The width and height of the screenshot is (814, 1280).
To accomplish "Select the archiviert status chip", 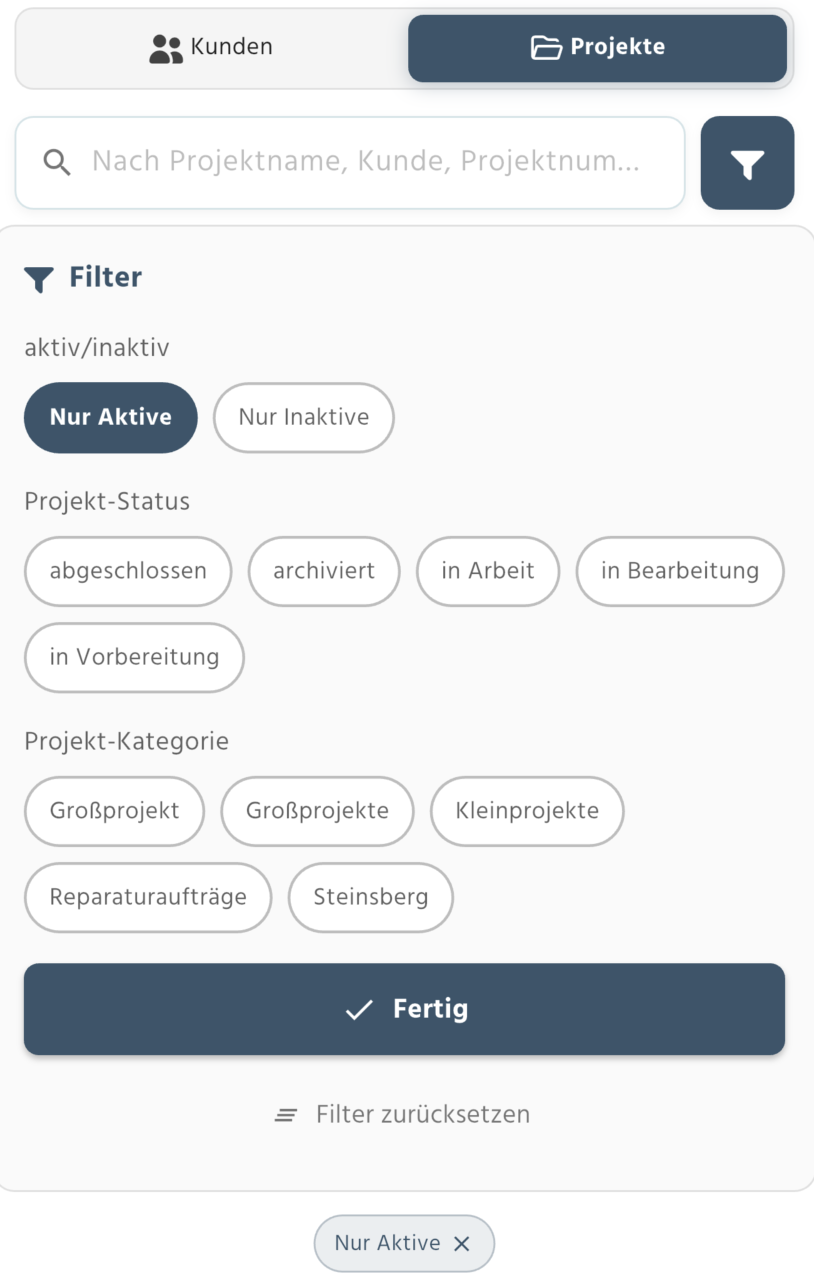I will click(x=324, y=571).
